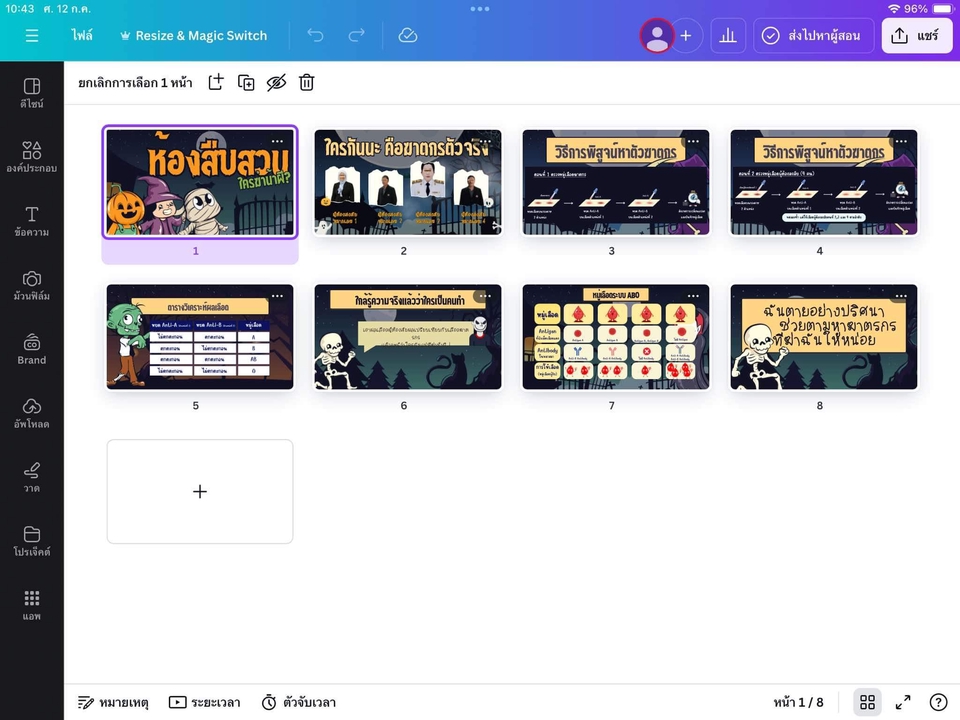This screenshot has width=960, height=720.
Task: Select page 6 skeleton thumbnail
Action: (x=408, y=337)
